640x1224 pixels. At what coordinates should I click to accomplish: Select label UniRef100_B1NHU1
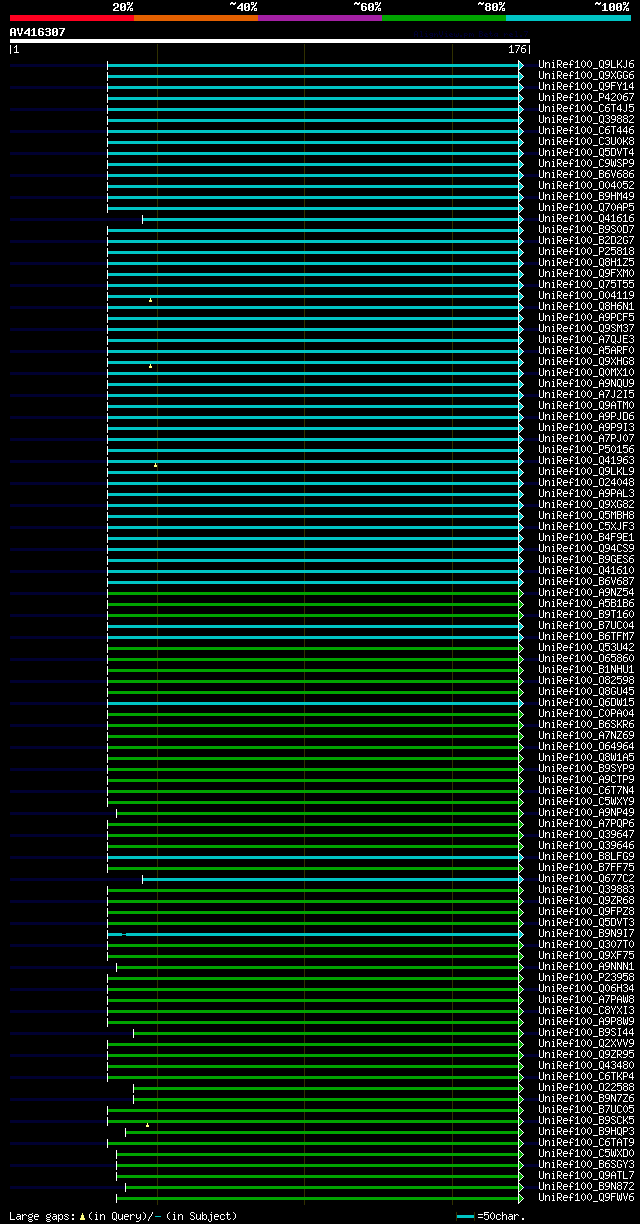coord(586,669)
